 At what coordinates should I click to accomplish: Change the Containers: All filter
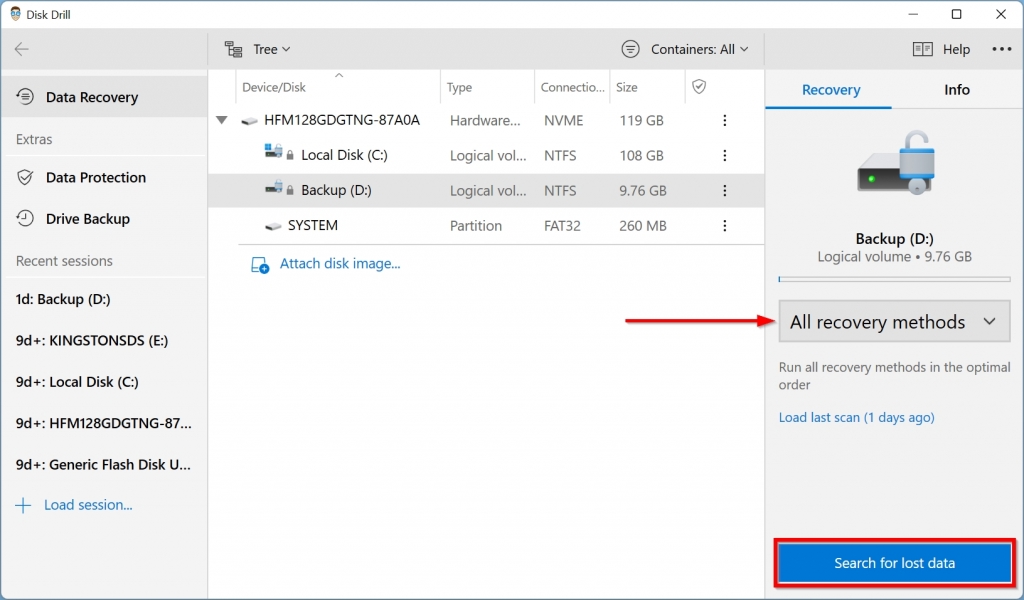click(x=686, y=48)
